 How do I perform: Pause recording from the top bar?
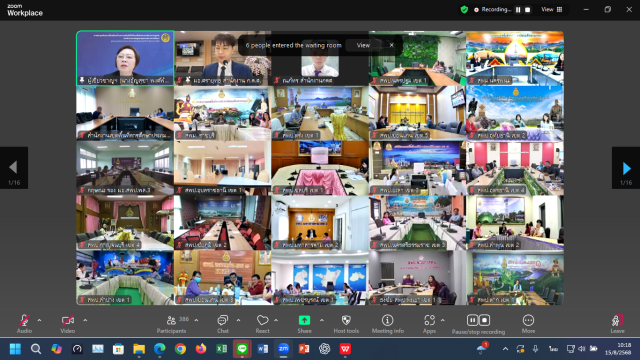click(x=518, y=9)
